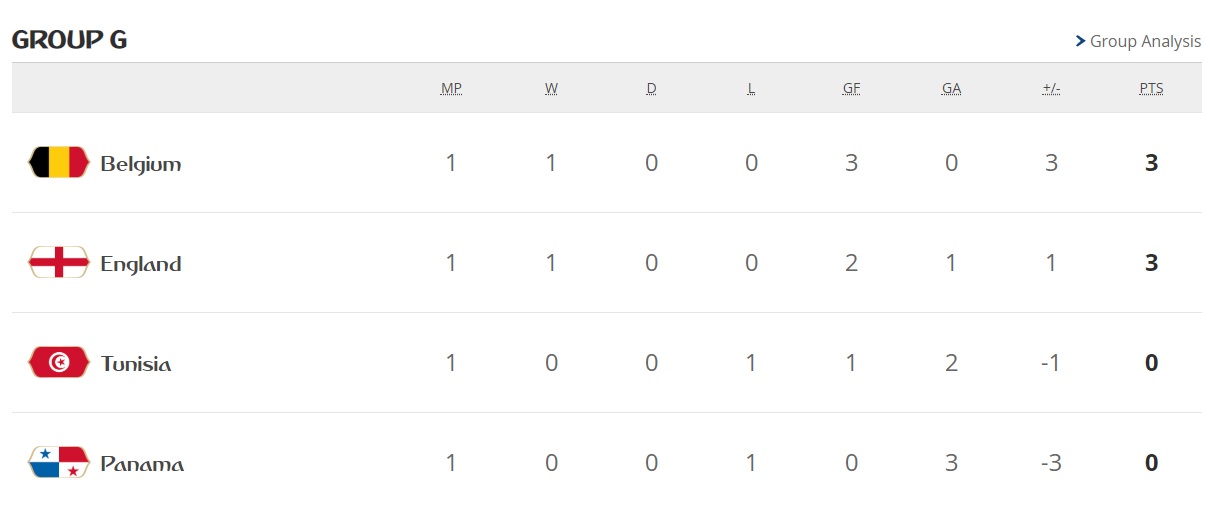Image resolution: width=1206 pixels, height=511 pixels.
Task: Click the arrow icon beside Group Analysis
Action: pos(1080,41)
